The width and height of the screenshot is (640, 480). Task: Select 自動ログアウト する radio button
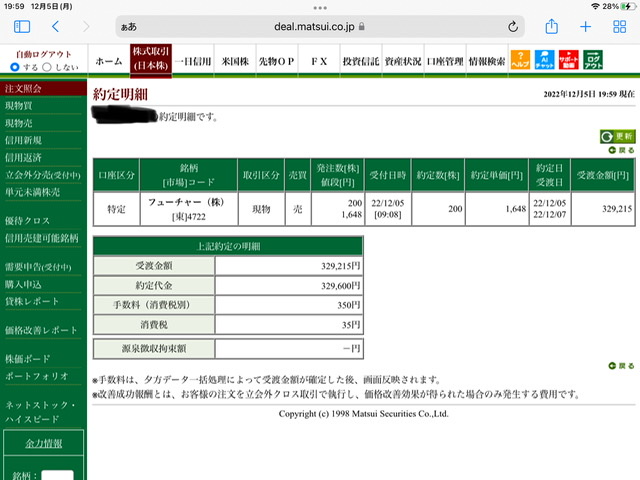click(15, 67)
